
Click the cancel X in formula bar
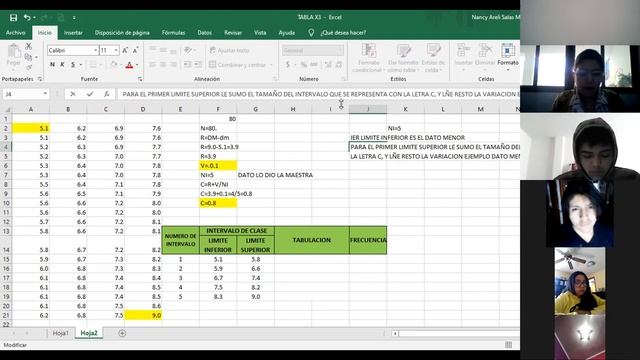tap(73, 94)
